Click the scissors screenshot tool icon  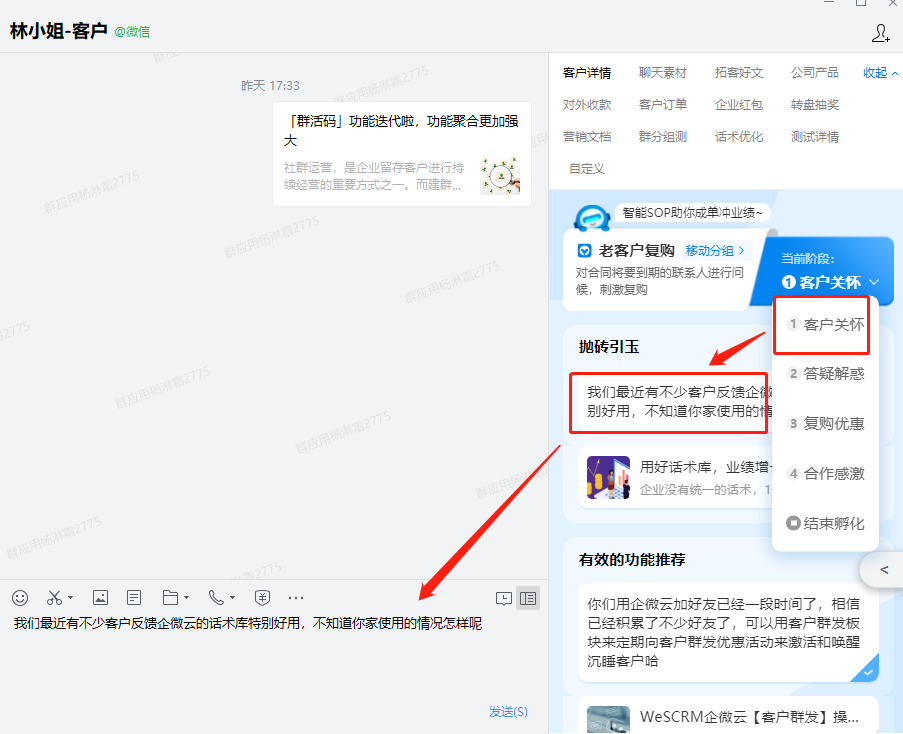click(x=54, y=598)
